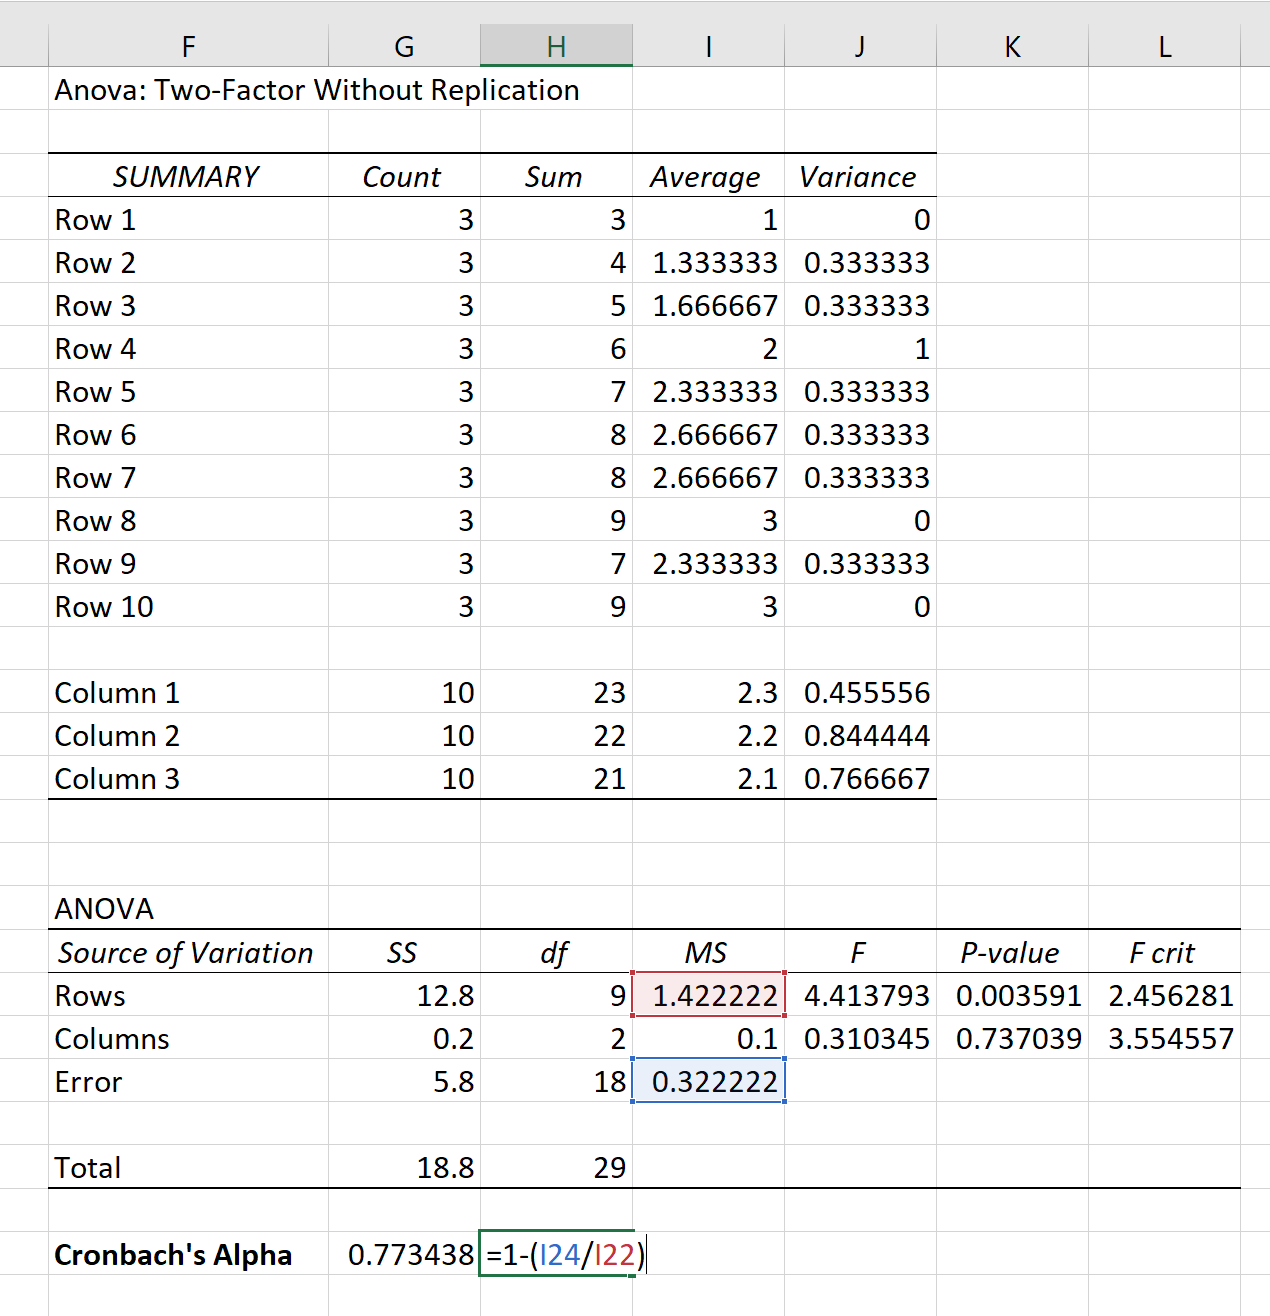Select the Columns F crit value 3.554557
1270x1316 pixels.
[1168, 1038]
